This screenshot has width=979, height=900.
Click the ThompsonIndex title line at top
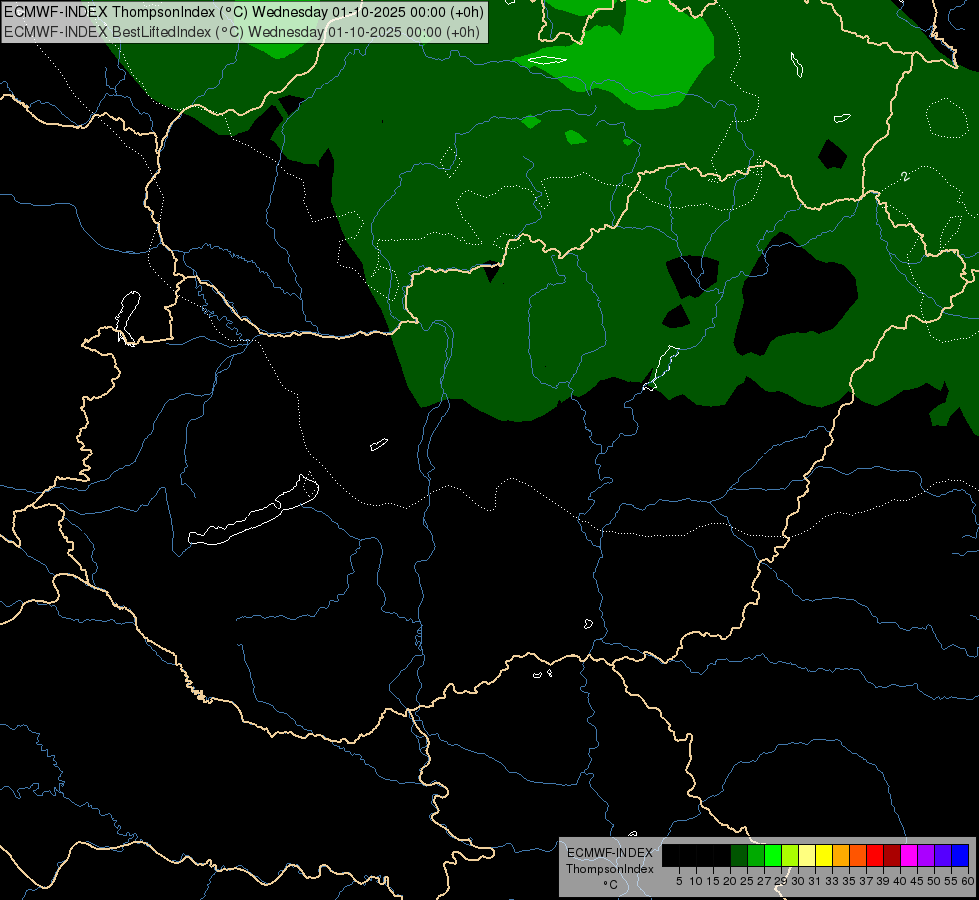coord(243,12)
